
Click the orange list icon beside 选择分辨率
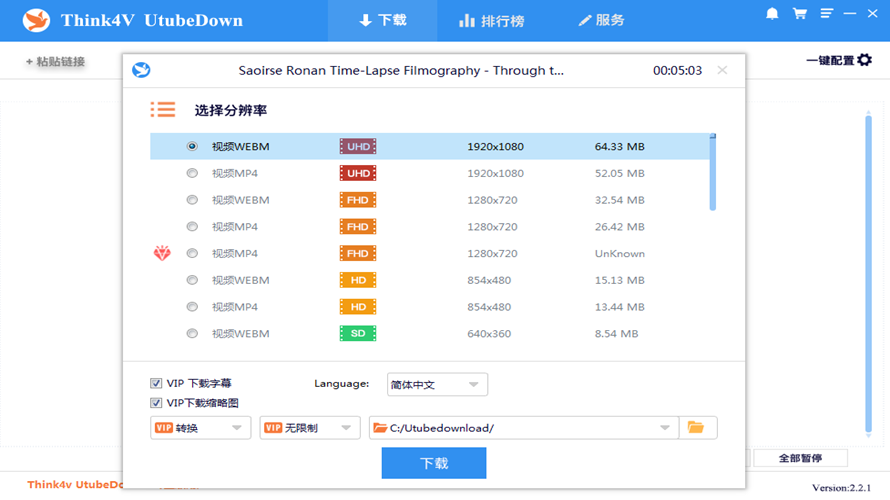tap(163, 109)
